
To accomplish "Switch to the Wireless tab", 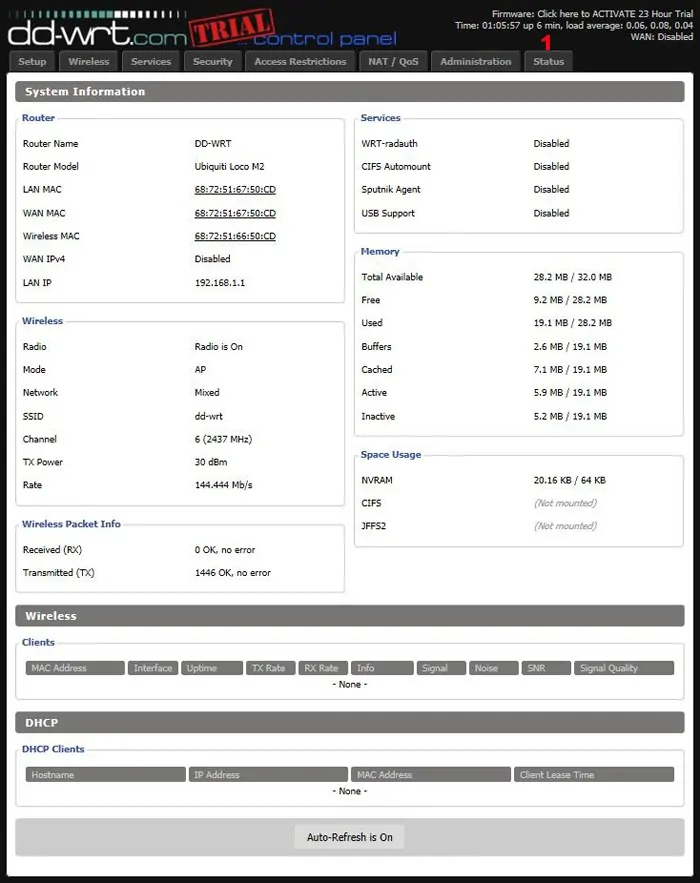I will point(88,61).
